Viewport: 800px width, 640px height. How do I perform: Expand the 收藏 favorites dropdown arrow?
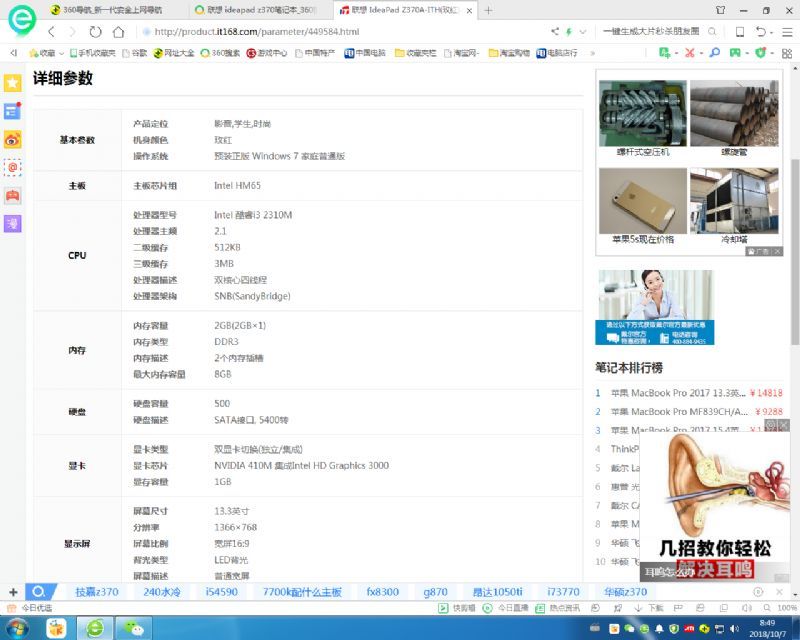click(61, 53)
